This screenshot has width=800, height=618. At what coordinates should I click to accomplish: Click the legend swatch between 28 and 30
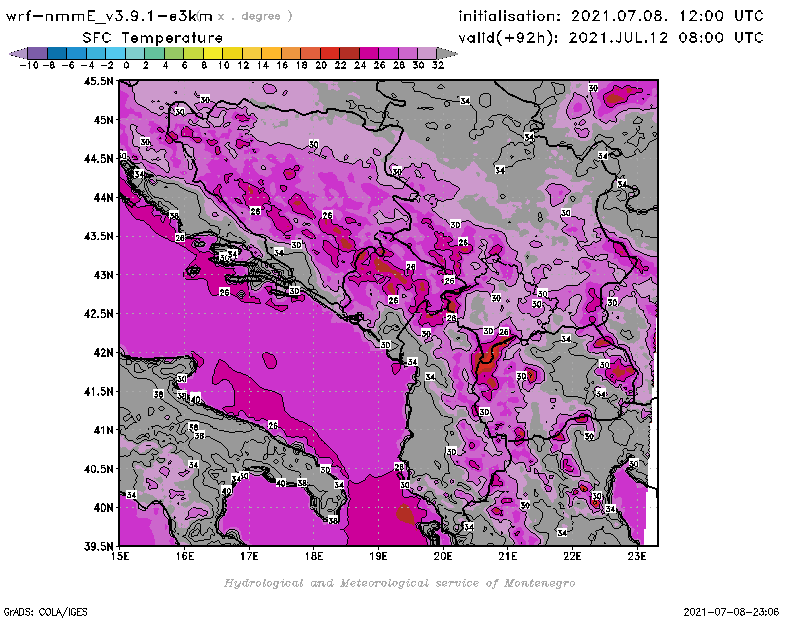408,53
